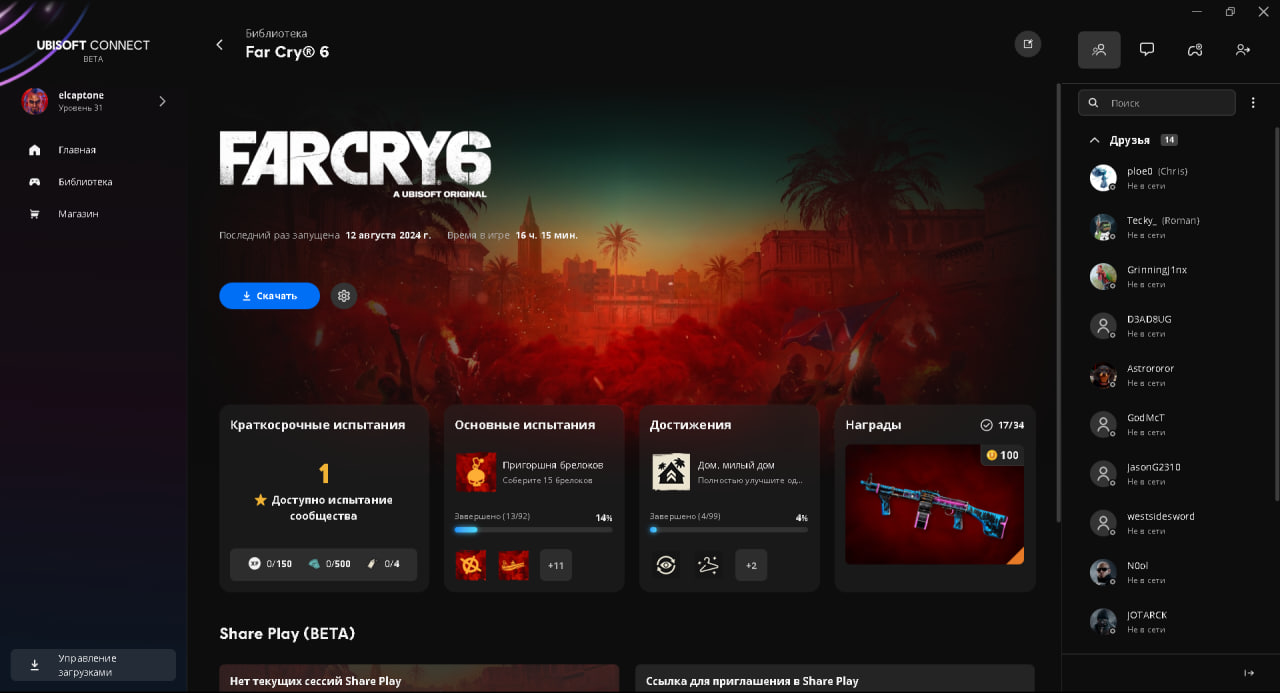Open the pop-out icon near Far Cry 6 title

pyautogui.click(x=1028, y=44)
